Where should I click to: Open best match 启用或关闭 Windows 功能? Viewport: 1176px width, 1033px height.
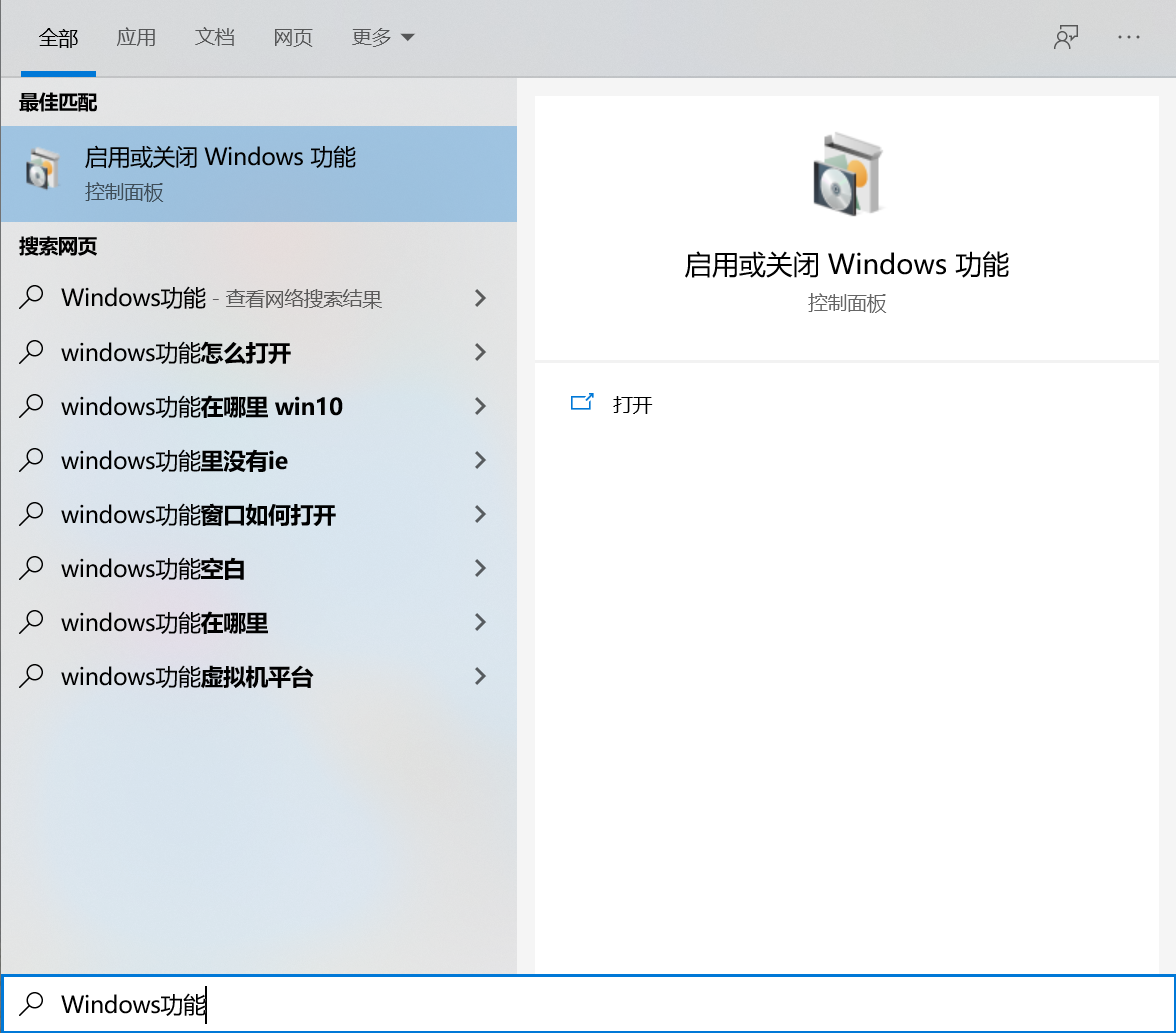click(x=259, y=173)
